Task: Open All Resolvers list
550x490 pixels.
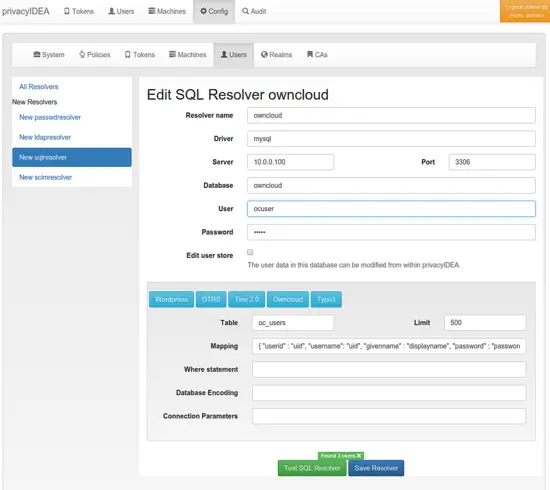Action: click(x=39, y=87)
